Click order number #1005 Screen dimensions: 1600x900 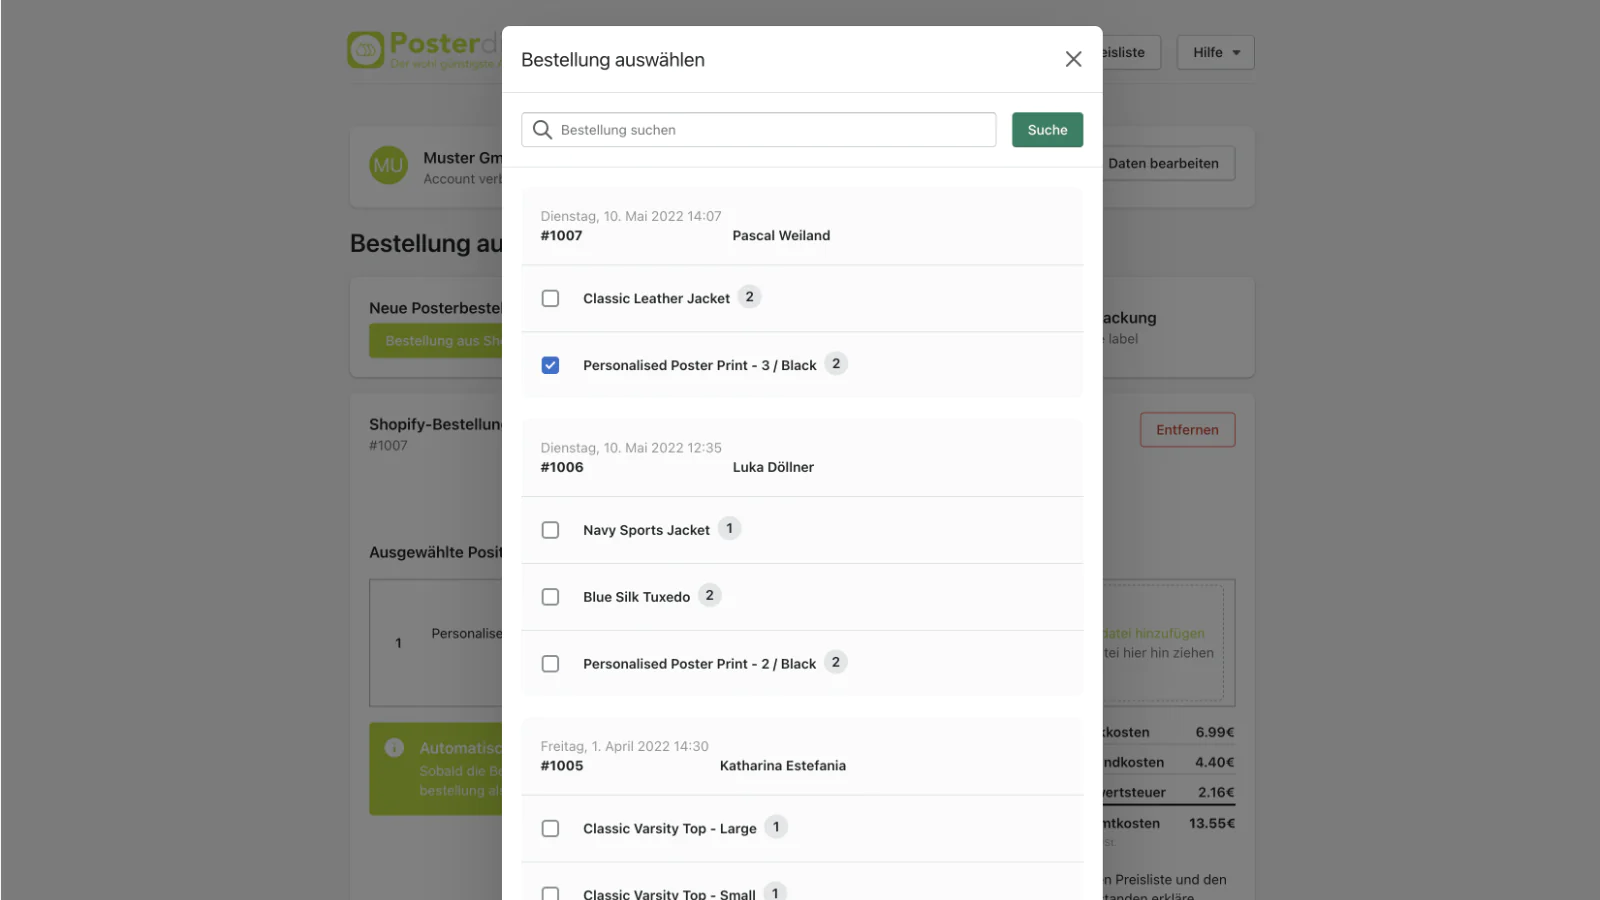click(x=562, y=766)
